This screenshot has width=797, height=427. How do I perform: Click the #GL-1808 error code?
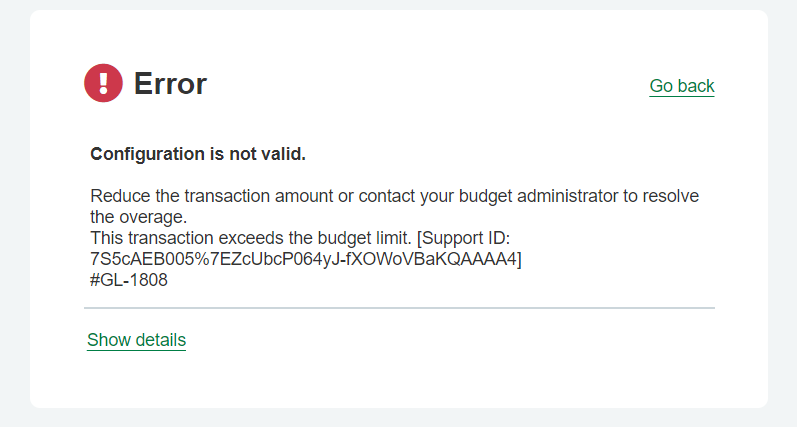(x=129, y=280)
